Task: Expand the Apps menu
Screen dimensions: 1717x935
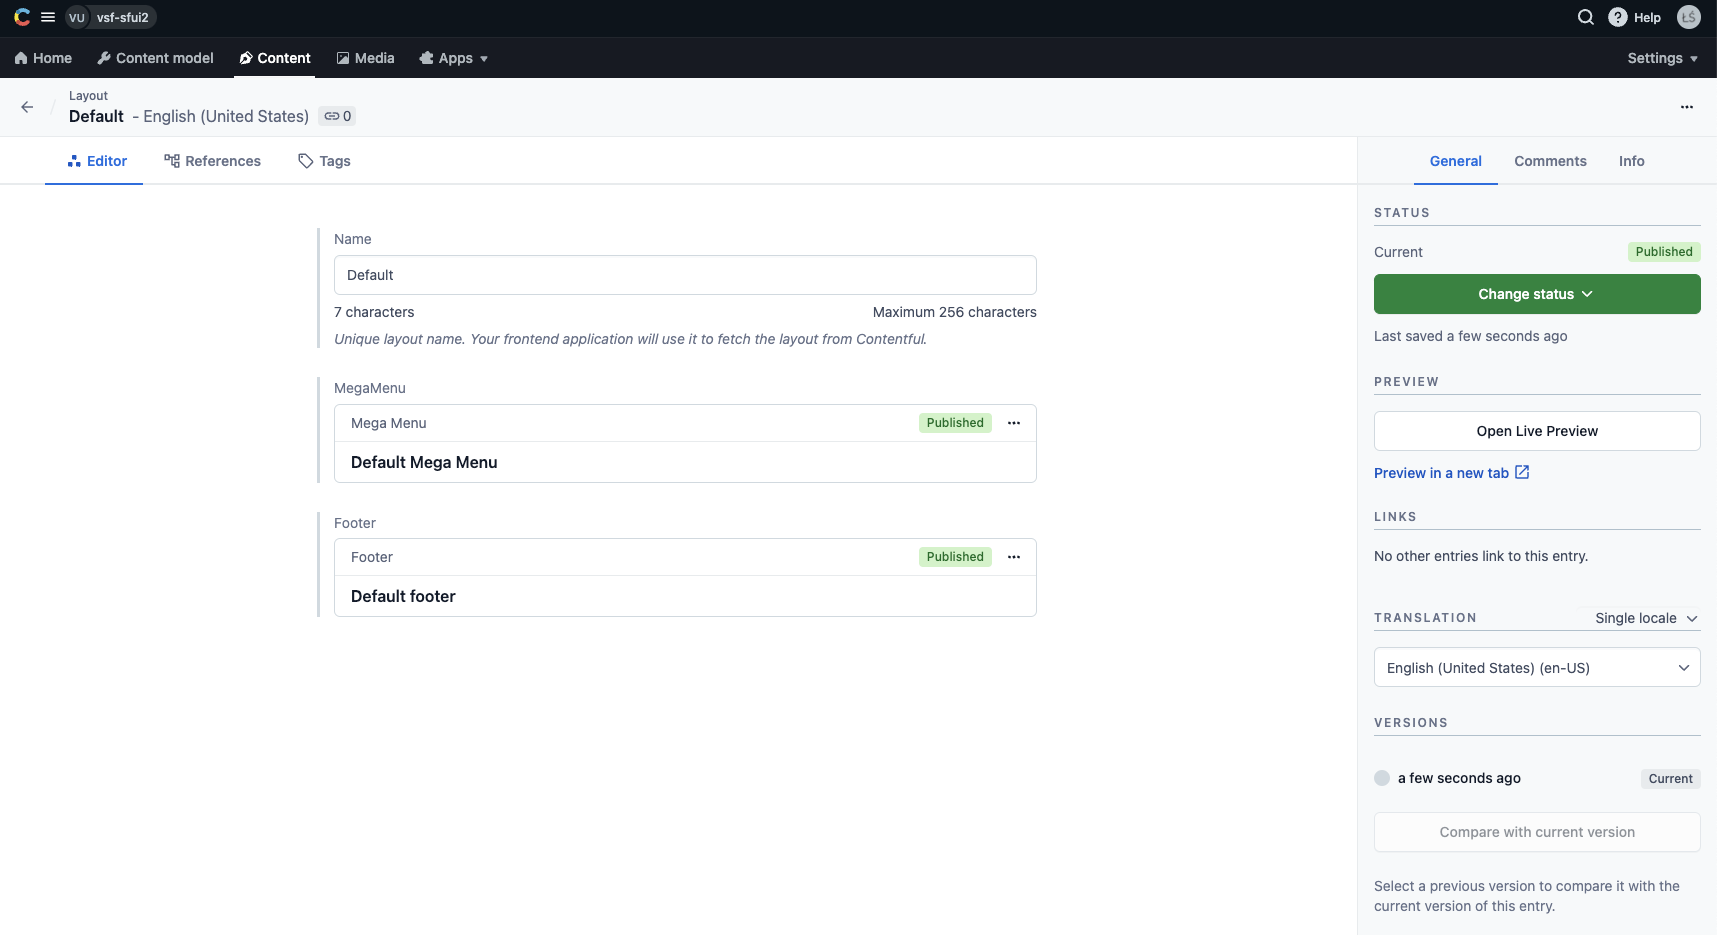Action: tap(454, 58)
